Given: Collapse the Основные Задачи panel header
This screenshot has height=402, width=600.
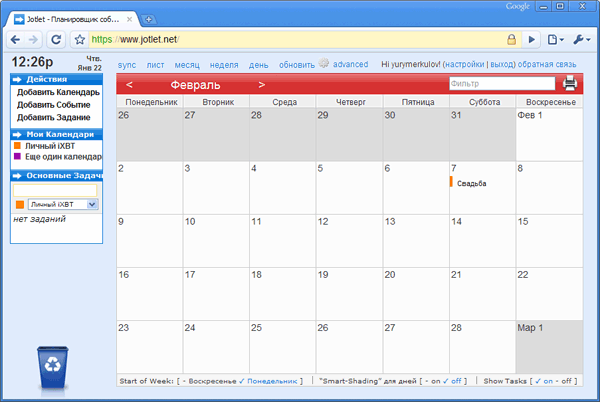Looking at the screenshot, I should (x=57, y=176).
